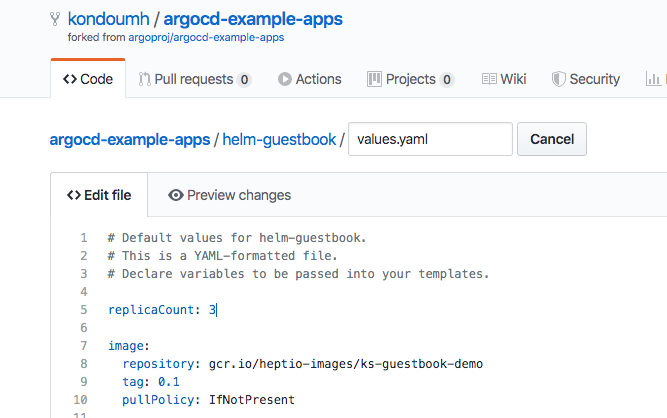Visit the upstream argoproj/argocd-example-apps repo
The height and width of the screenshot is (418, 667).
coord(206,37)
